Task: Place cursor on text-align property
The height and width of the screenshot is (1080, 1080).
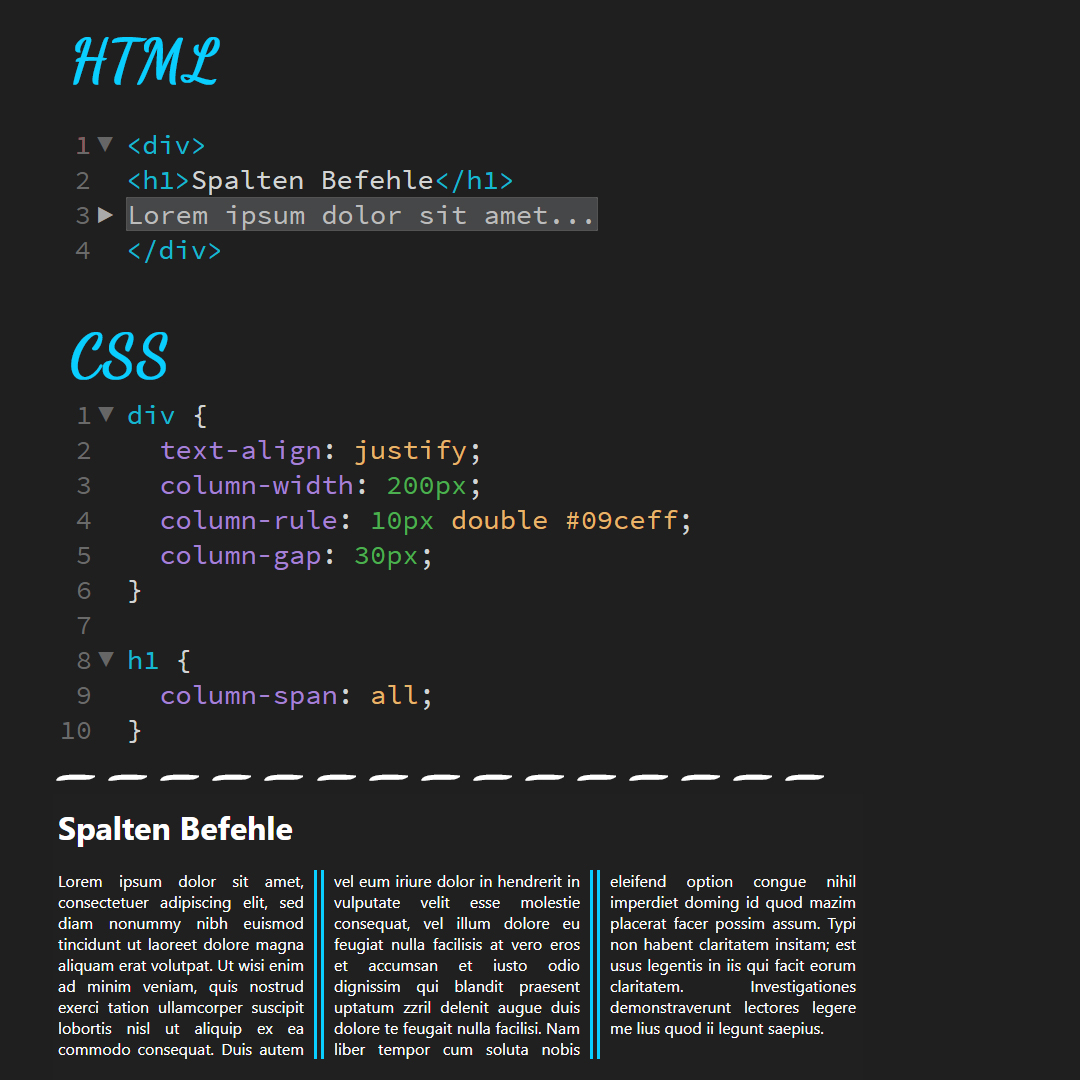Action: (x=241, y=450)
